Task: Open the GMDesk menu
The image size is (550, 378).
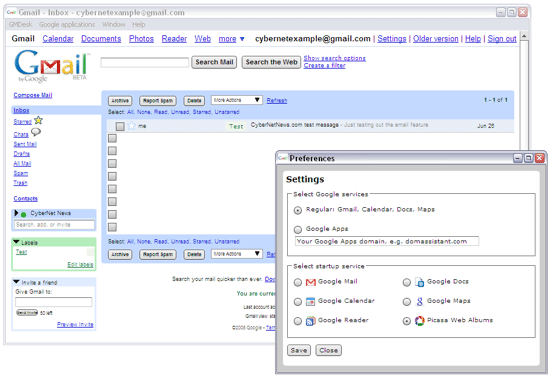Action: coord(20,24)
